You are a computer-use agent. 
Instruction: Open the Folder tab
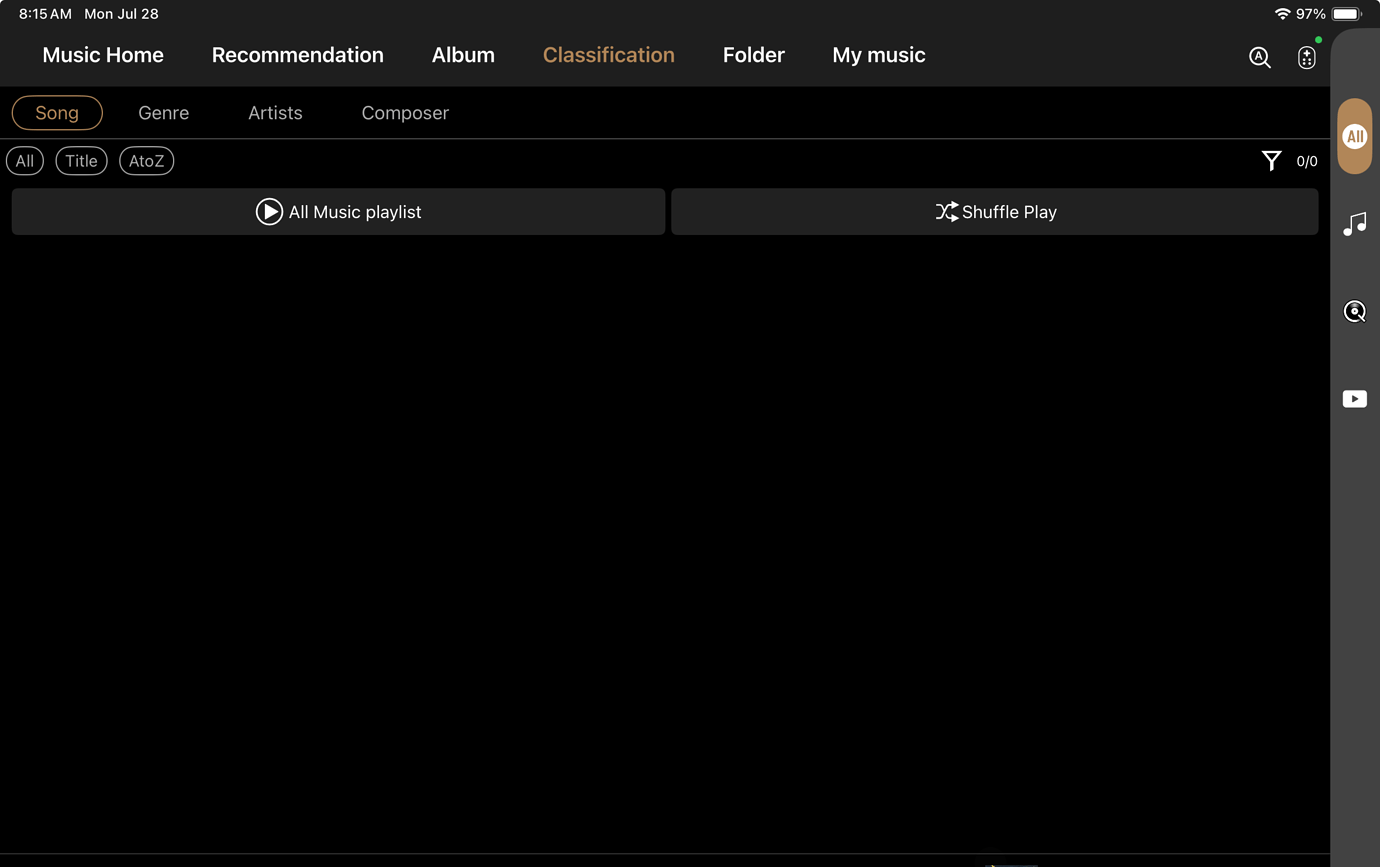click(x=754, y=55)
